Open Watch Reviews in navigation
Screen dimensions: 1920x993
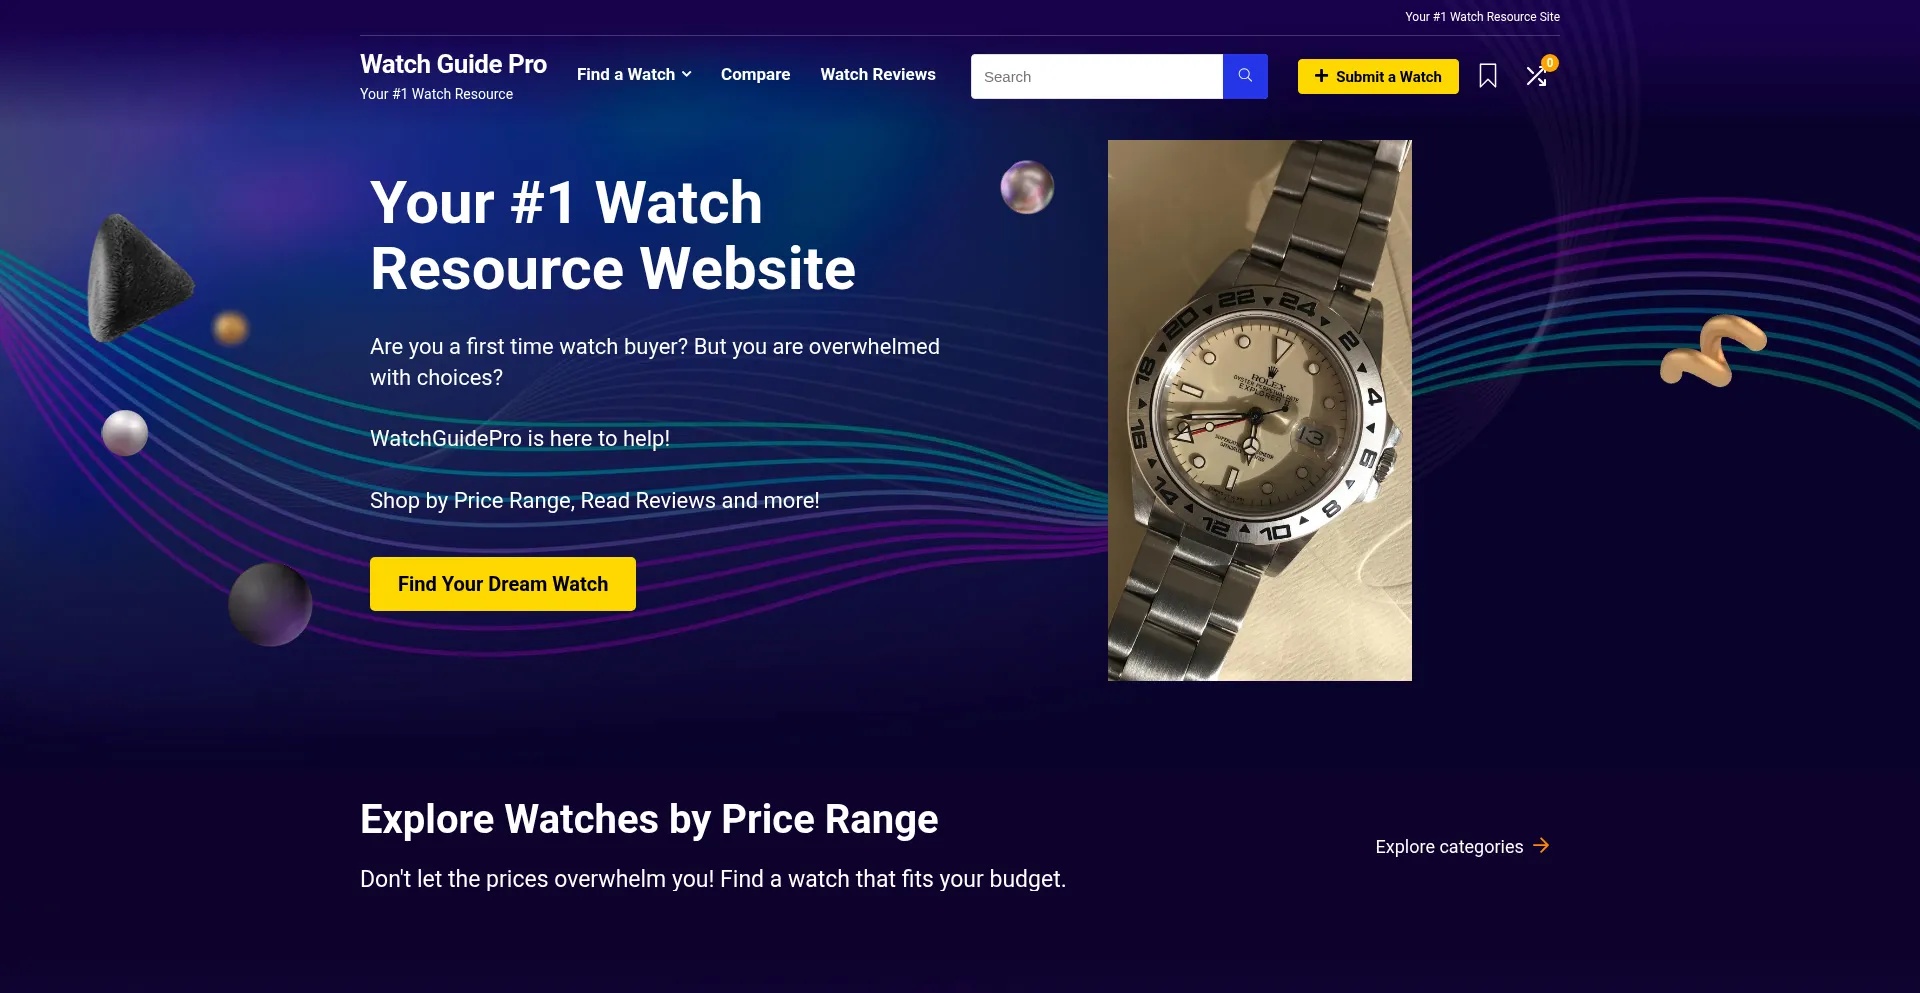click(x=878, y=75)
